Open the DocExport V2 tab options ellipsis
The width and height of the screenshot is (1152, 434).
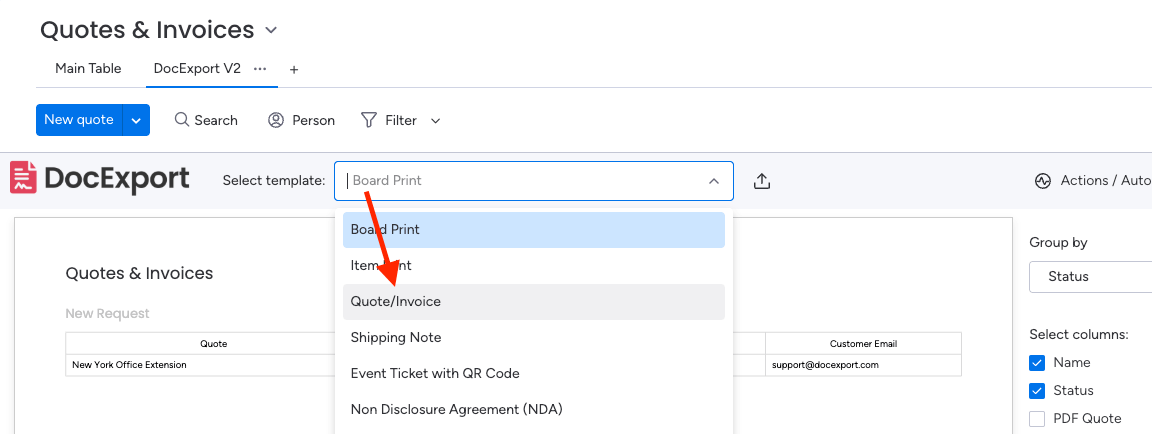[x=259, y=68]
